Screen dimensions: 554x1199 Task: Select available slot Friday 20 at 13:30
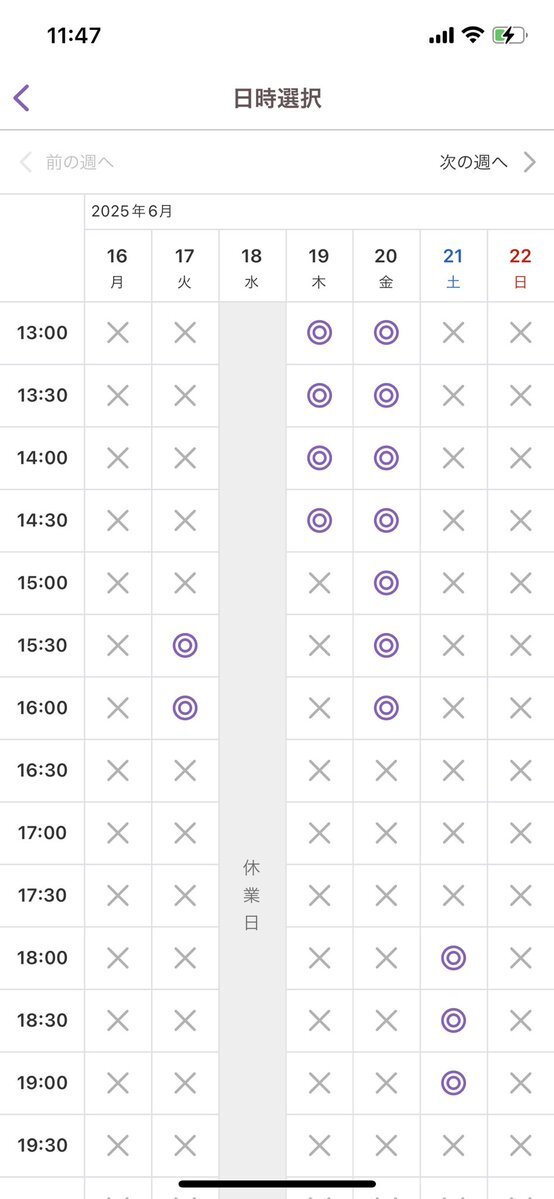(x=386, y=395)
